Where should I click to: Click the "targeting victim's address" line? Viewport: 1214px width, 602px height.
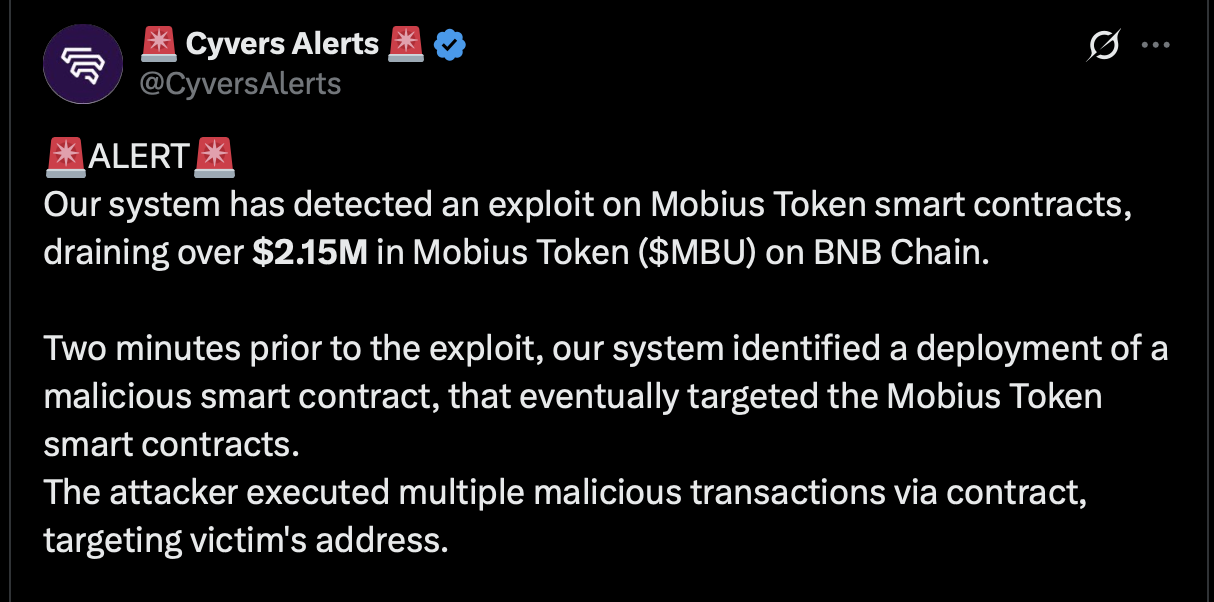pyautogui.click(x=243, y=541)
